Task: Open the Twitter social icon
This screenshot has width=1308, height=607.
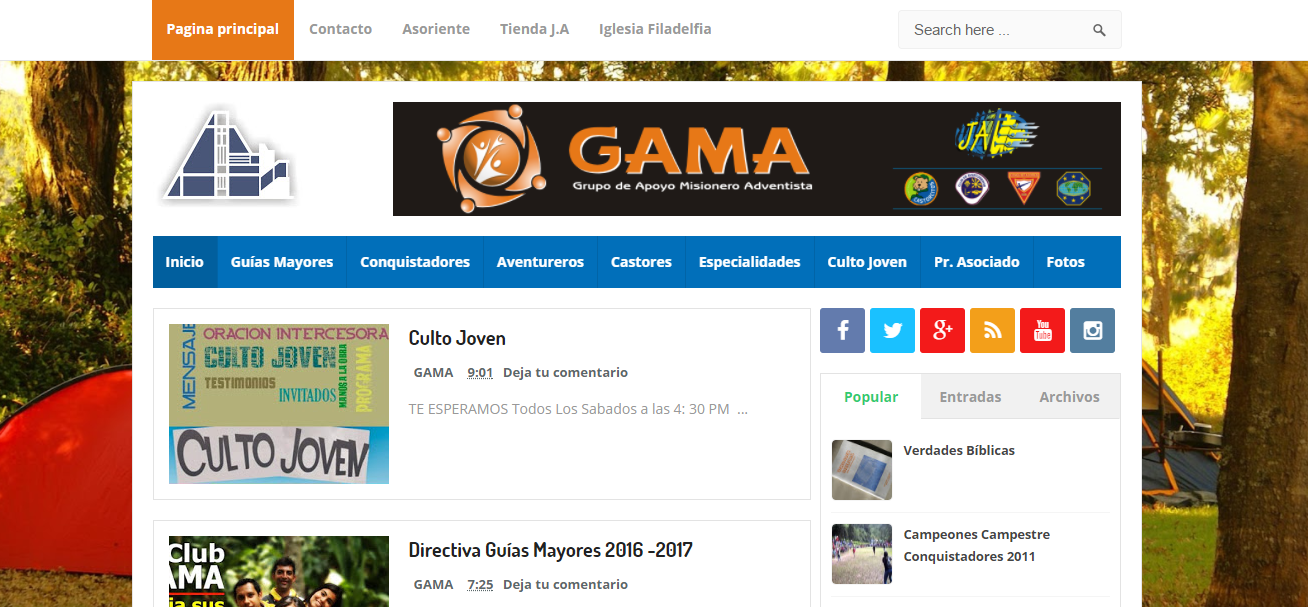Action: pos(892,330)
